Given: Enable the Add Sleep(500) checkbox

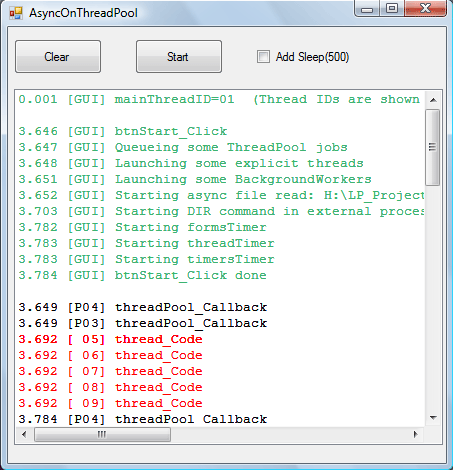Looking at the screenshot, I should tap(263, 57).
